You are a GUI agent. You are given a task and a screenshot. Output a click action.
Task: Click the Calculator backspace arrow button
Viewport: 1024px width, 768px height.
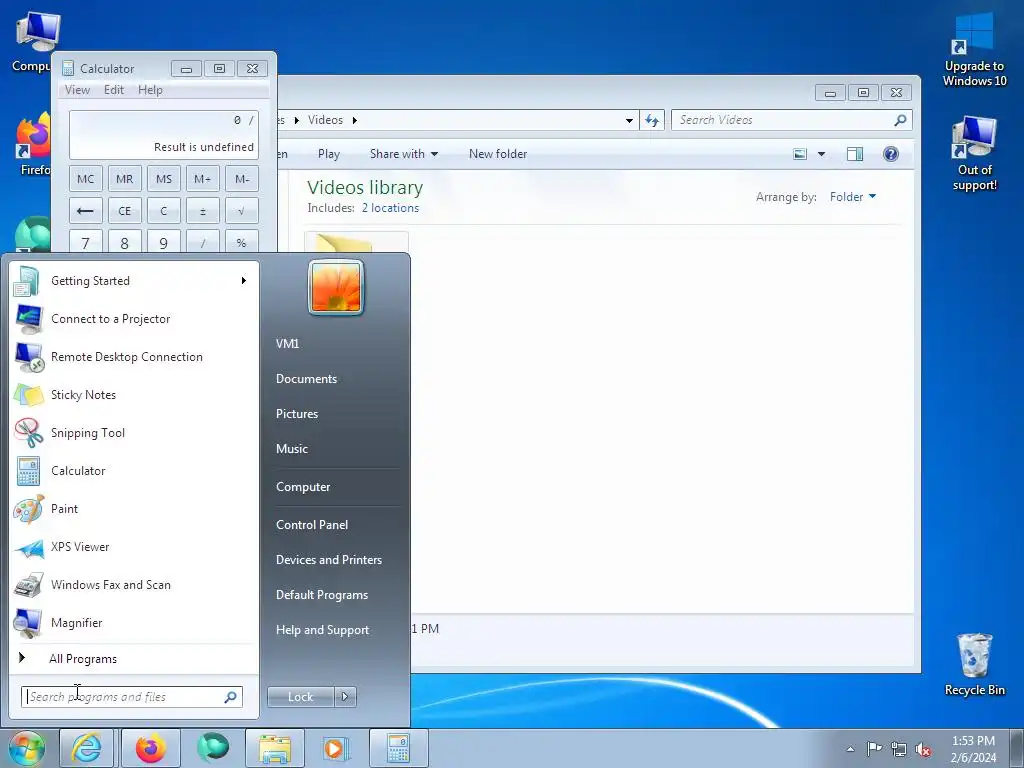pos(86,211)
